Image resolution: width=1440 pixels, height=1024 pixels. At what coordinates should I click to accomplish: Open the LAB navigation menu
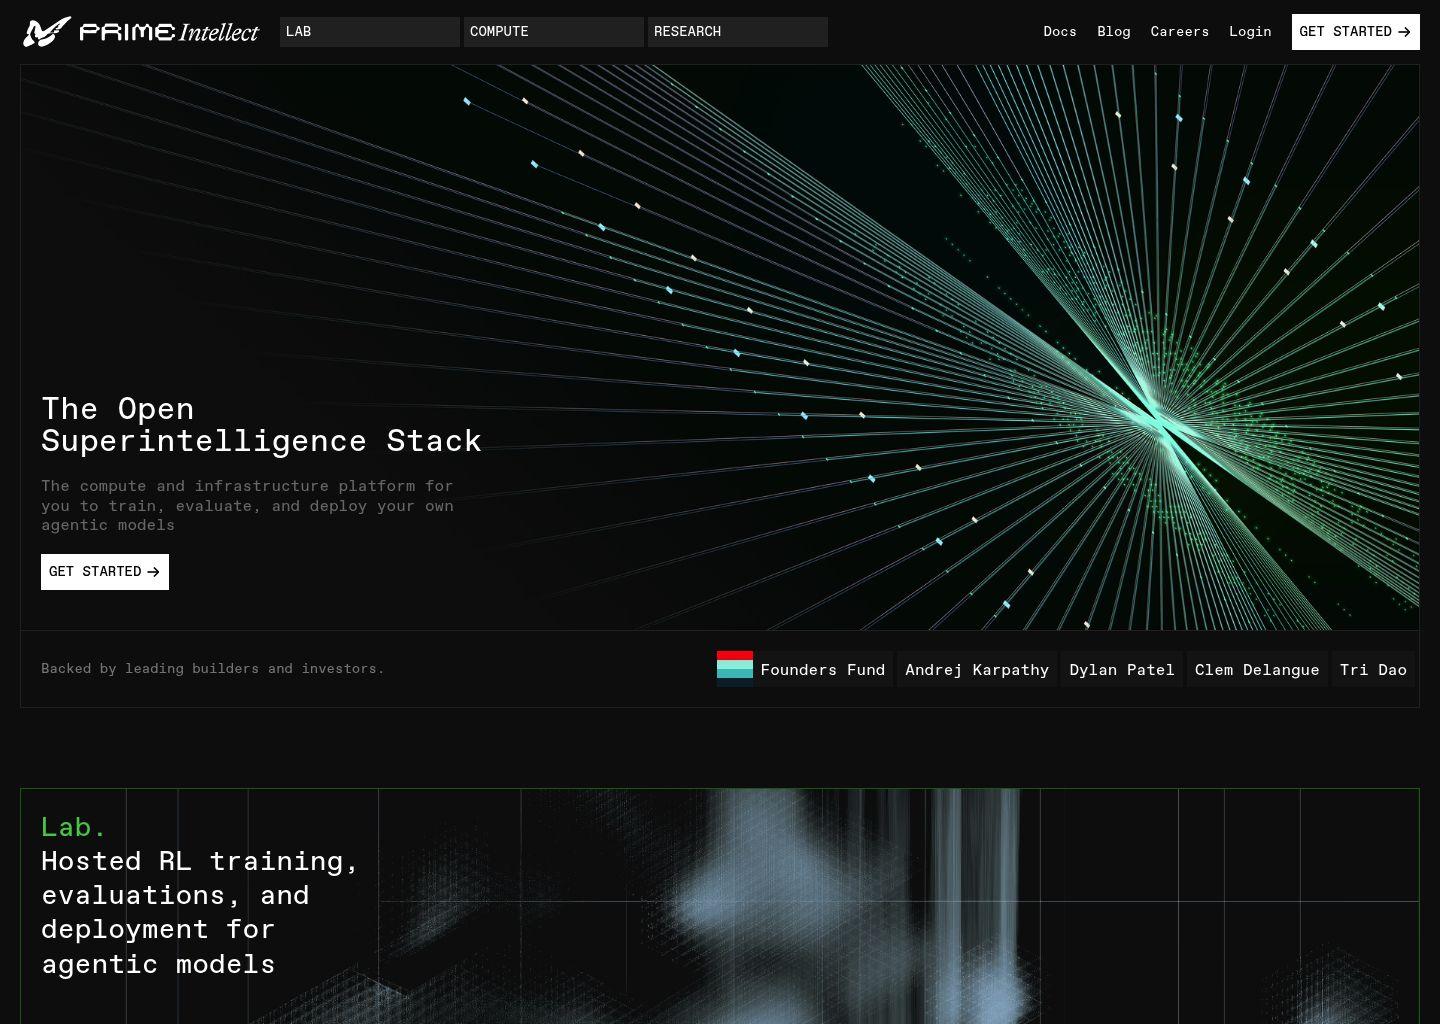[x=369, y=32]
